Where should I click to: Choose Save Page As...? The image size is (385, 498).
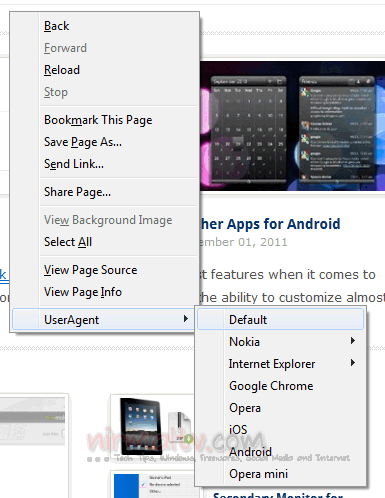click(105, 142)
